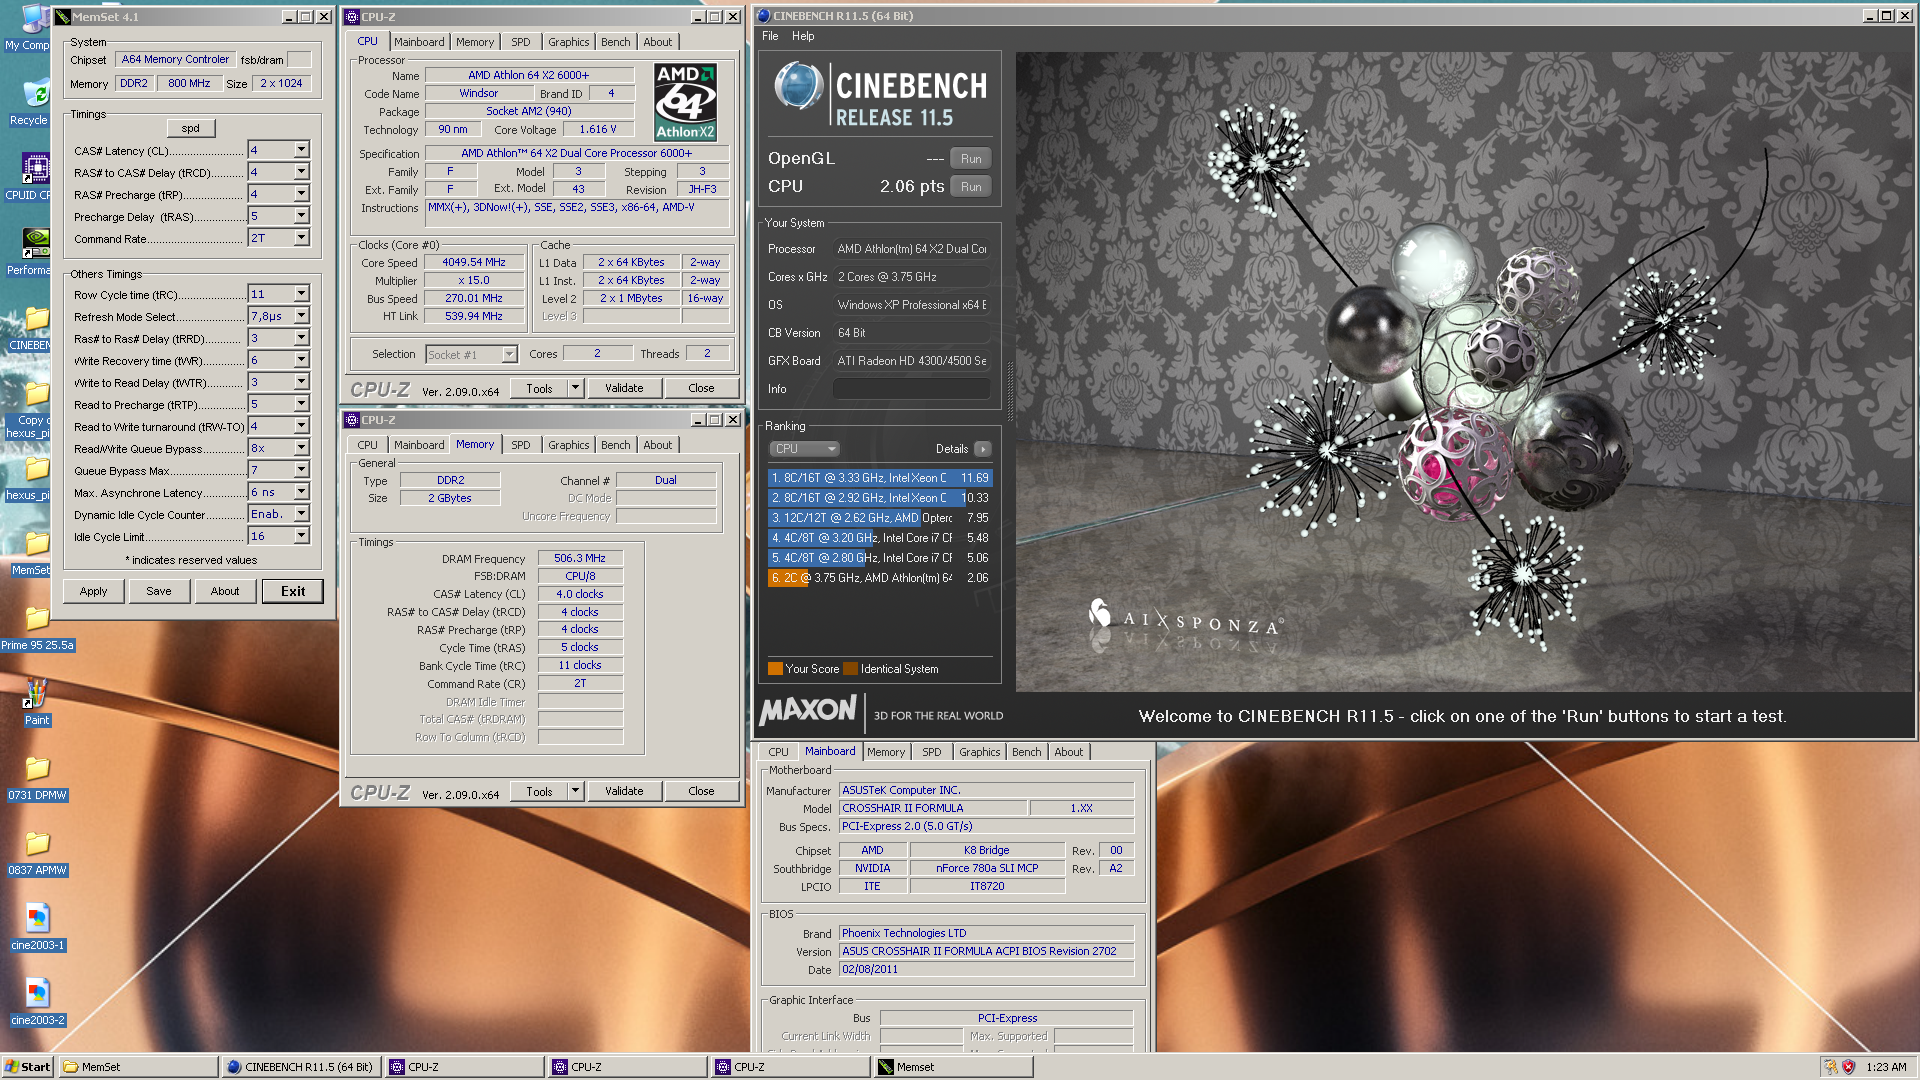
Task: Click the Info input field in CINEBENCH
Action: (x=911, y=389)
